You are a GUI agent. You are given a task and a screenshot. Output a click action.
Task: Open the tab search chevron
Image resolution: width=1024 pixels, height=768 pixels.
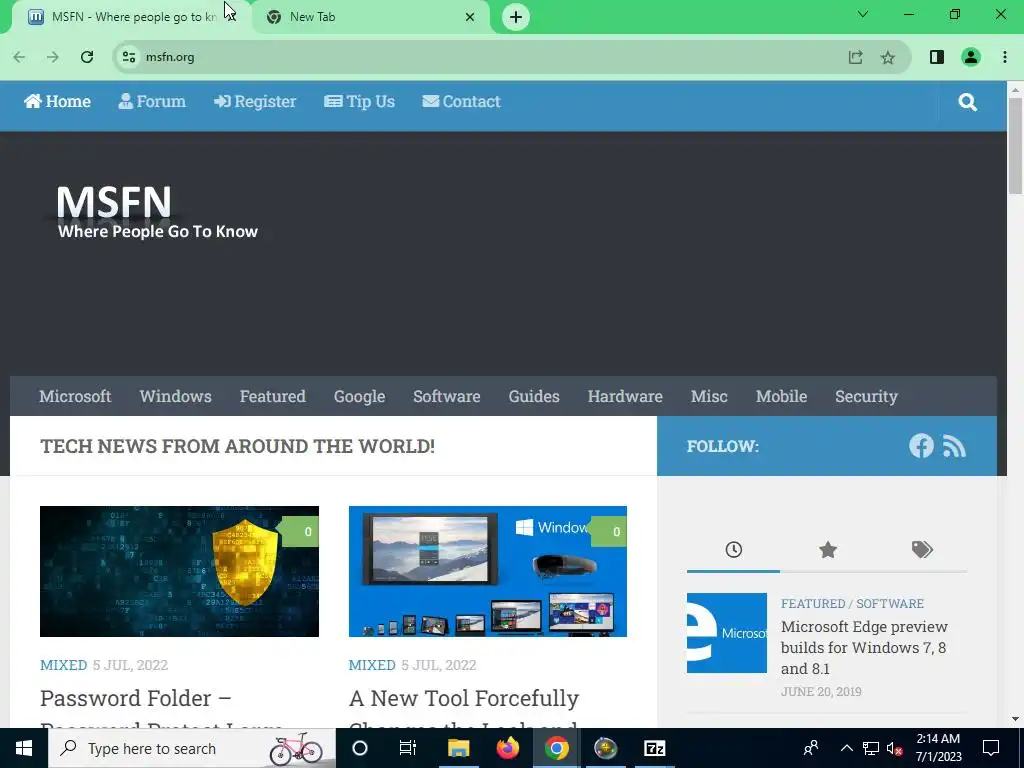[863, 14]
